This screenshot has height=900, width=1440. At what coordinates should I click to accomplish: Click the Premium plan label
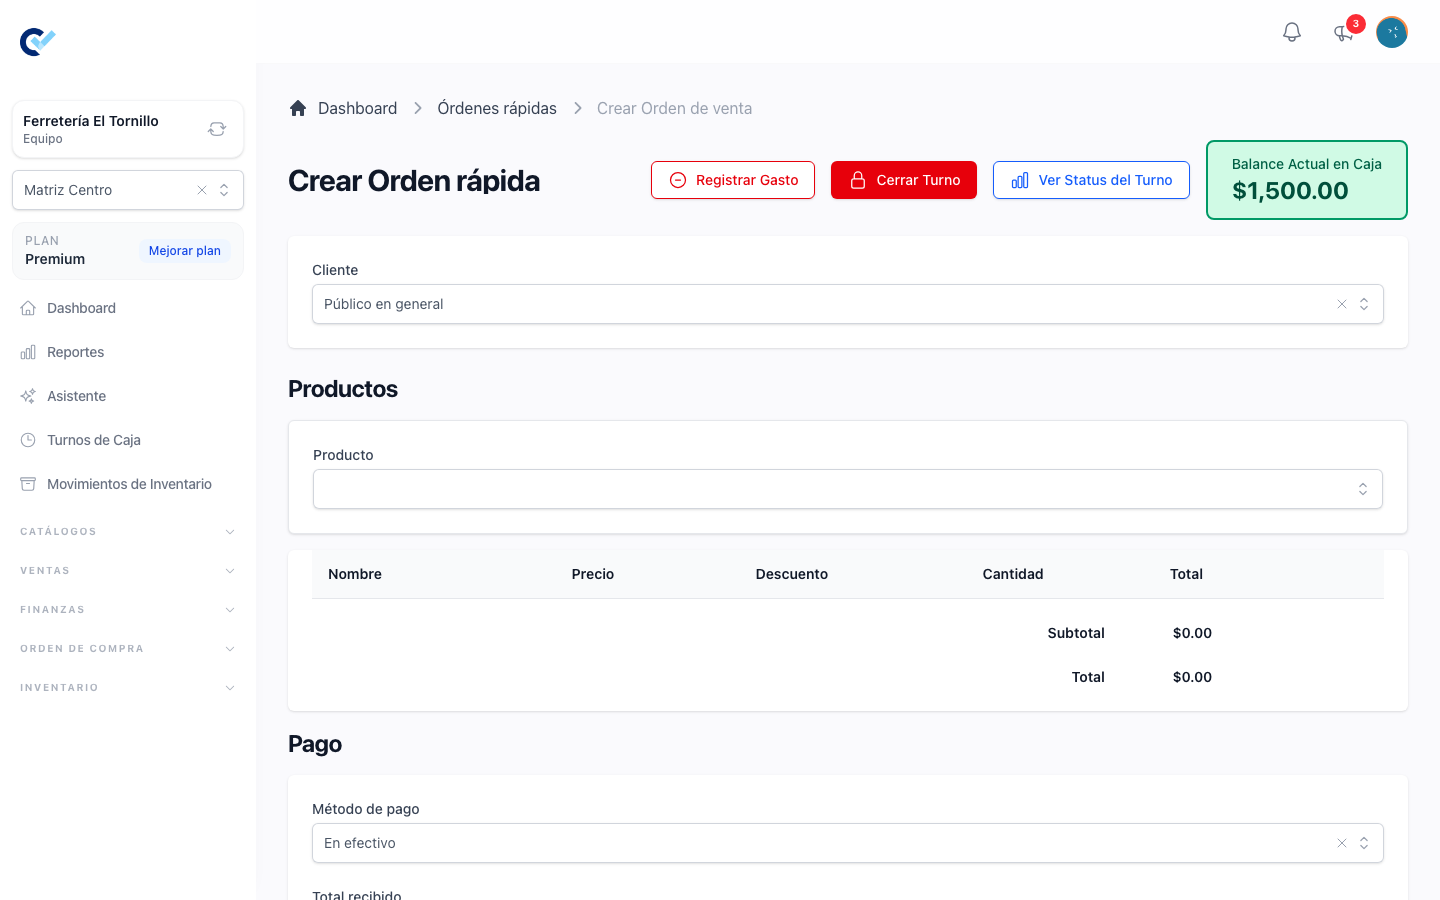coord(55,259)
